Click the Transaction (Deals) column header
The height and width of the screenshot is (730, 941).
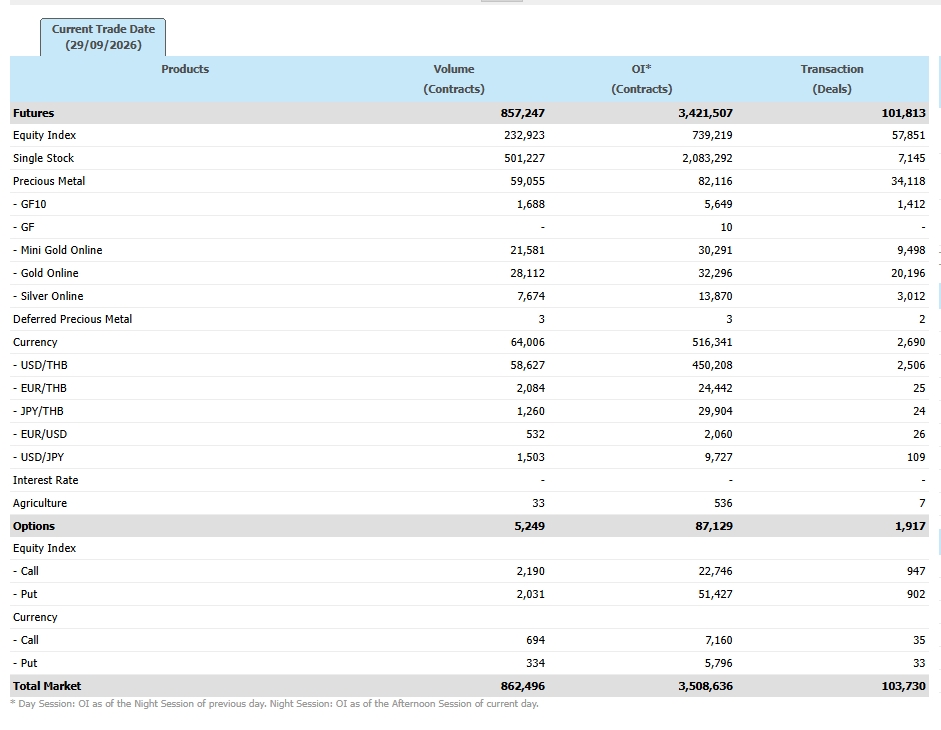click(832, 79)
